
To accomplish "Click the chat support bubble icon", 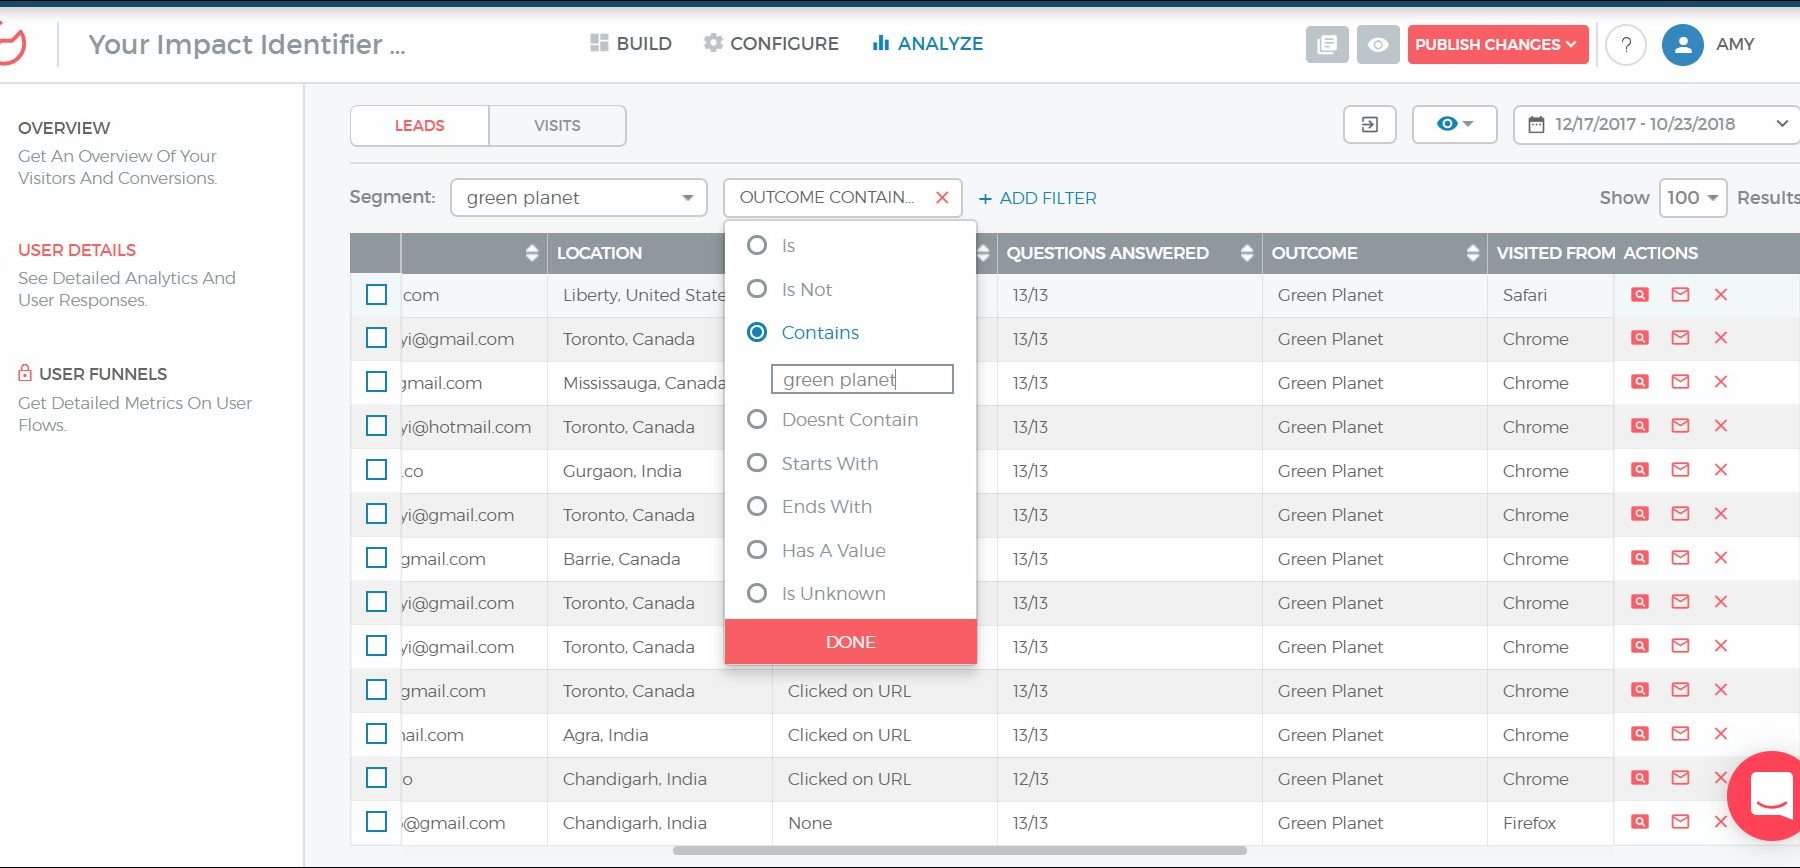I will click(x=1770, y=795).
